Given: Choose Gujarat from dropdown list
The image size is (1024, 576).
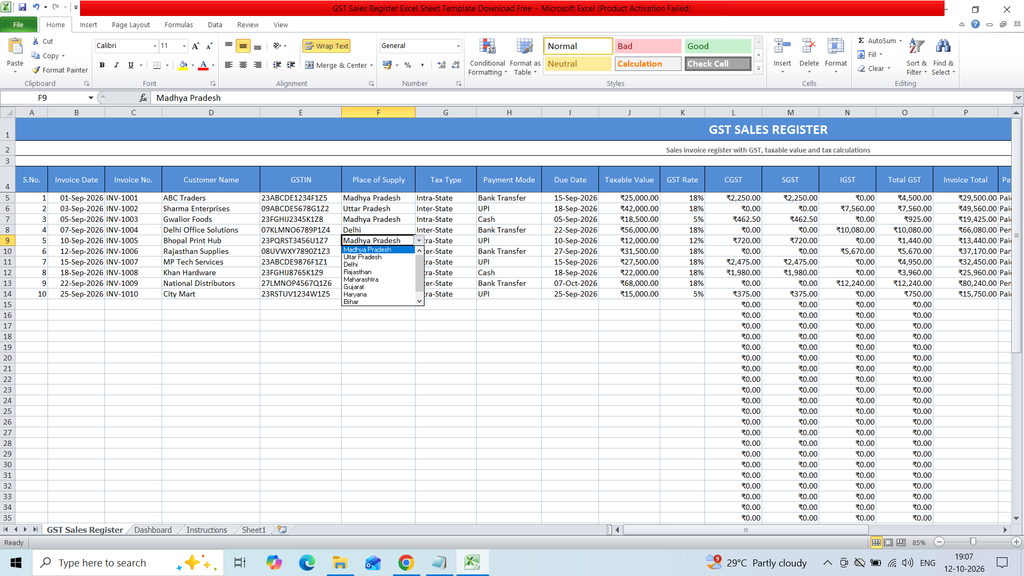Looking at the screenshot, I should 354,287.
